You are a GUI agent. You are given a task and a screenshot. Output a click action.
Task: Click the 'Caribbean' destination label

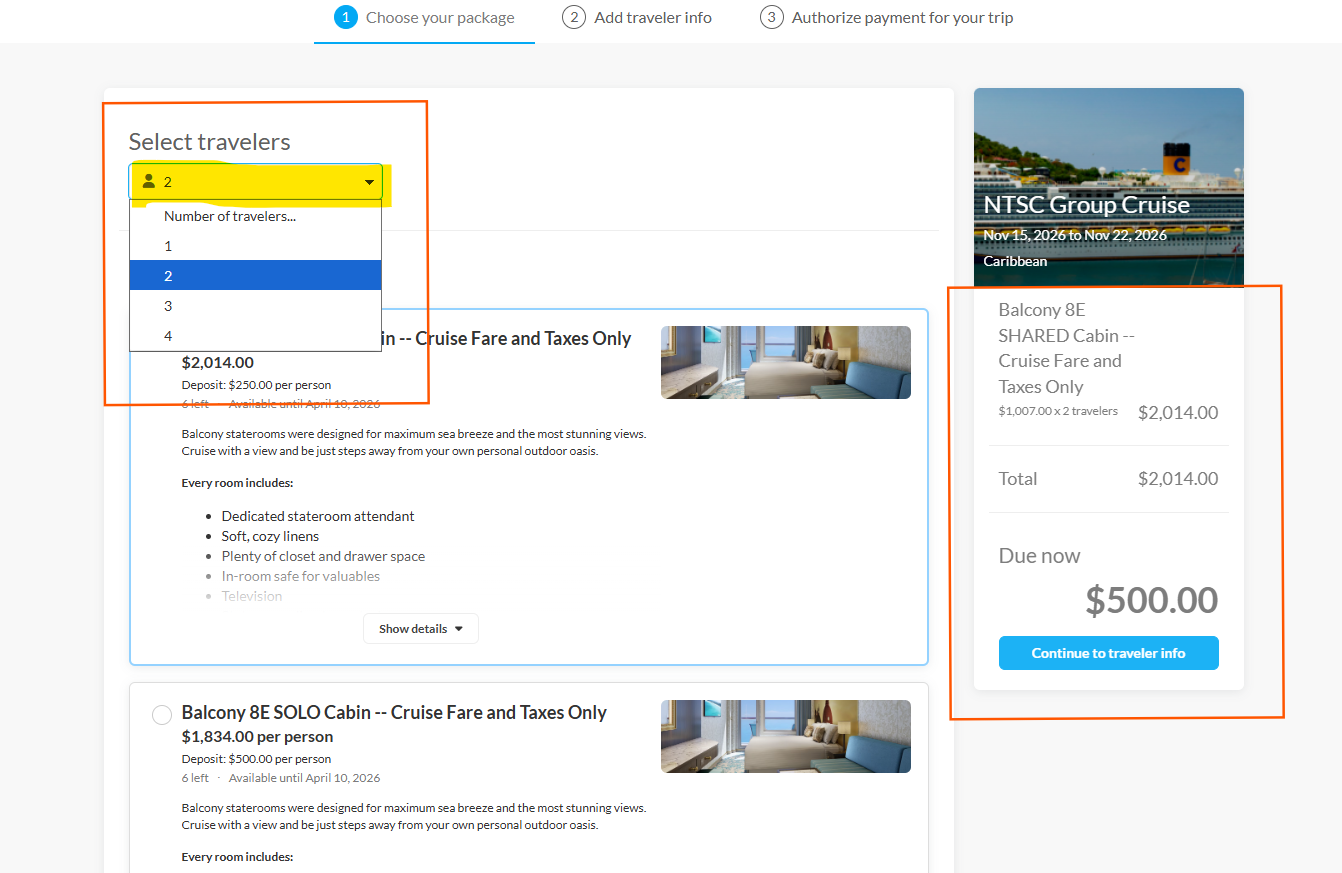point(1015,261)
